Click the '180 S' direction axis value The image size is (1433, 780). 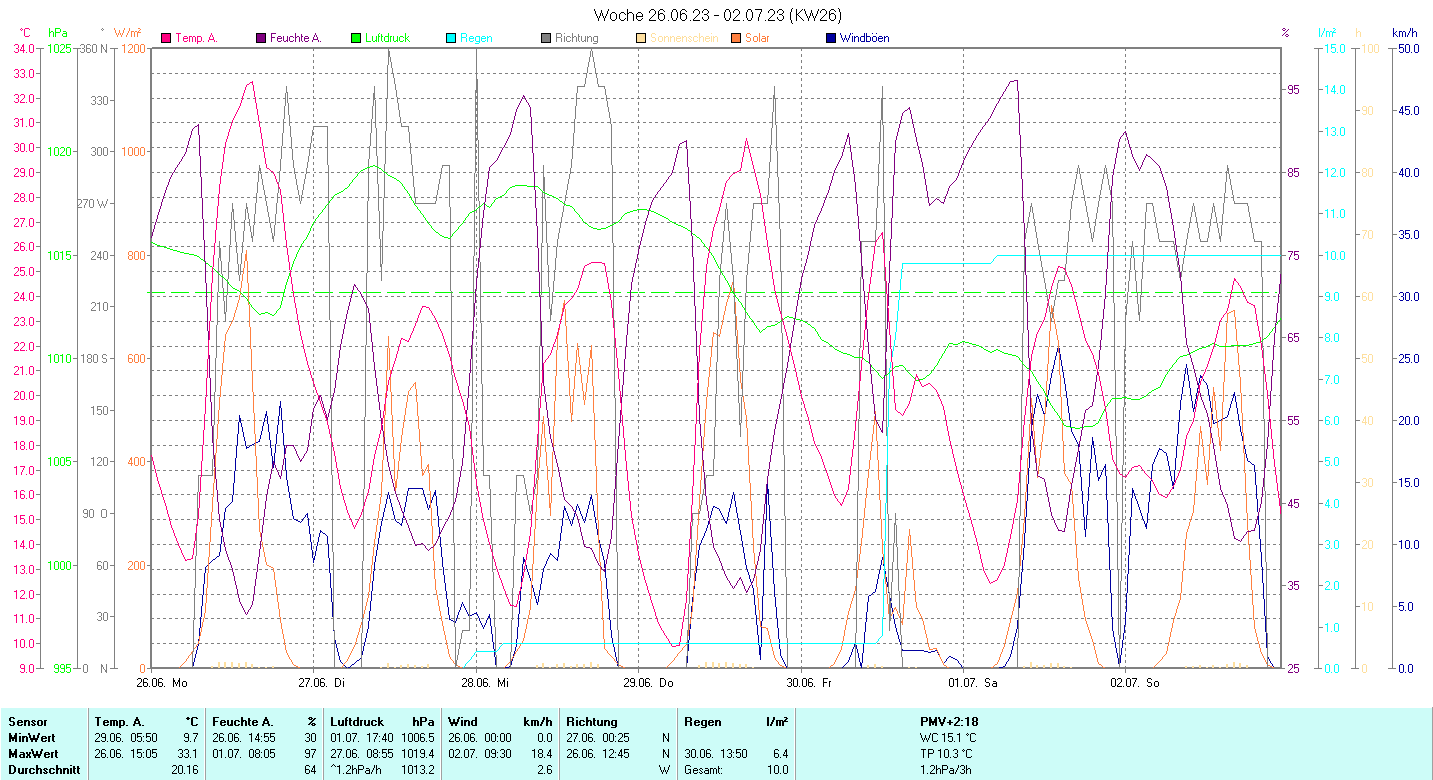pos(93,358)
